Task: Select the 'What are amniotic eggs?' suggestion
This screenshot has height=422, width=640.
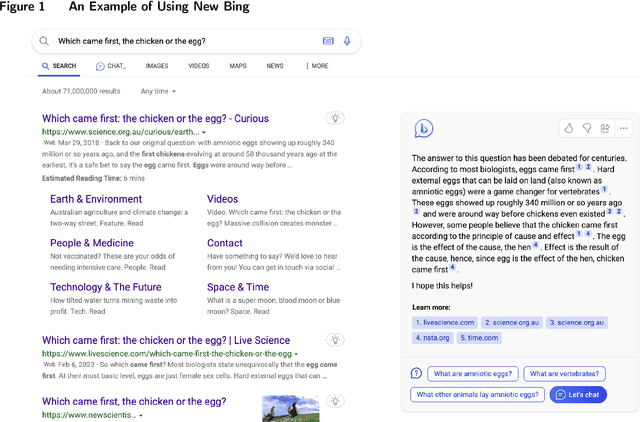Action: (472, 373)
